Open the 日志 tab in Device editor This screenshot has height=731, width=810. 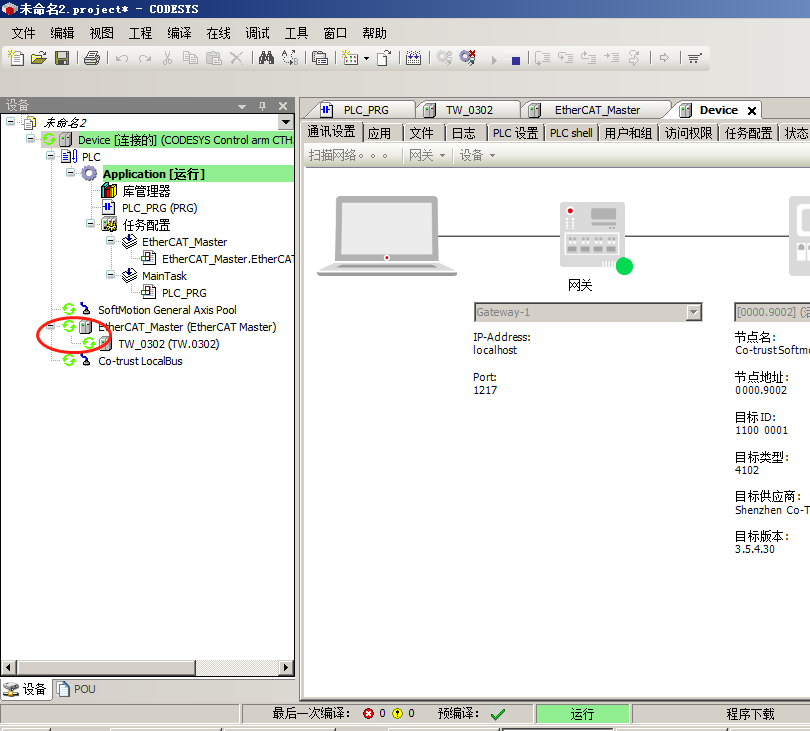pos(463,133)
